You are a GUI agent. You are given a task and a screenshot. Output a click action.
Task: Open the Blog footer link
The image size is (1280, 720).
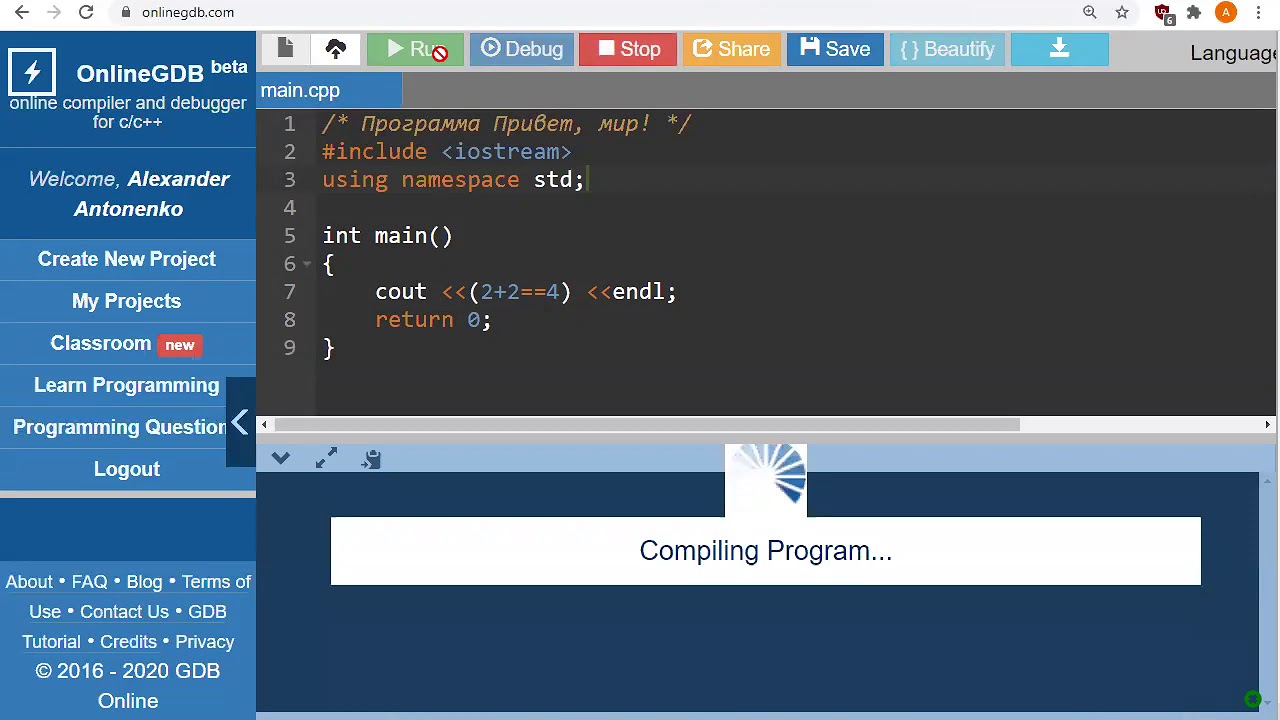pos(144,582)
